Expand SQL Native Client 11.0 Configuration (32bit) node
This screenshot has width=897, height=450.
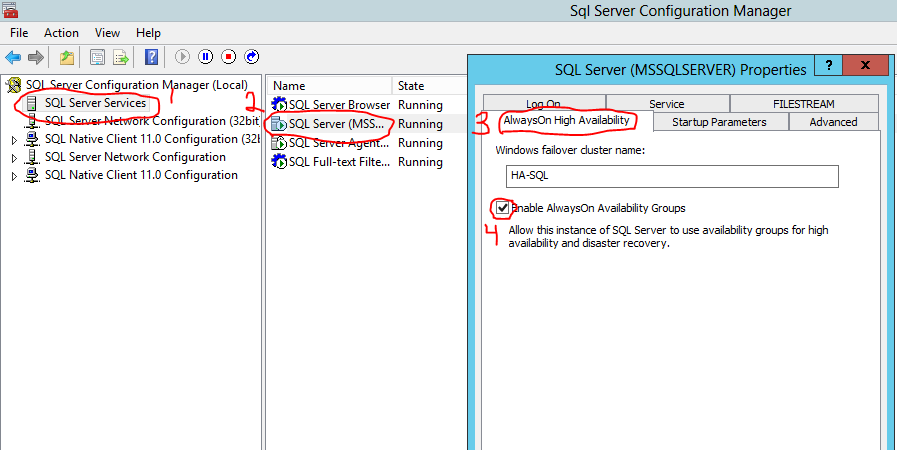(15, 140)
